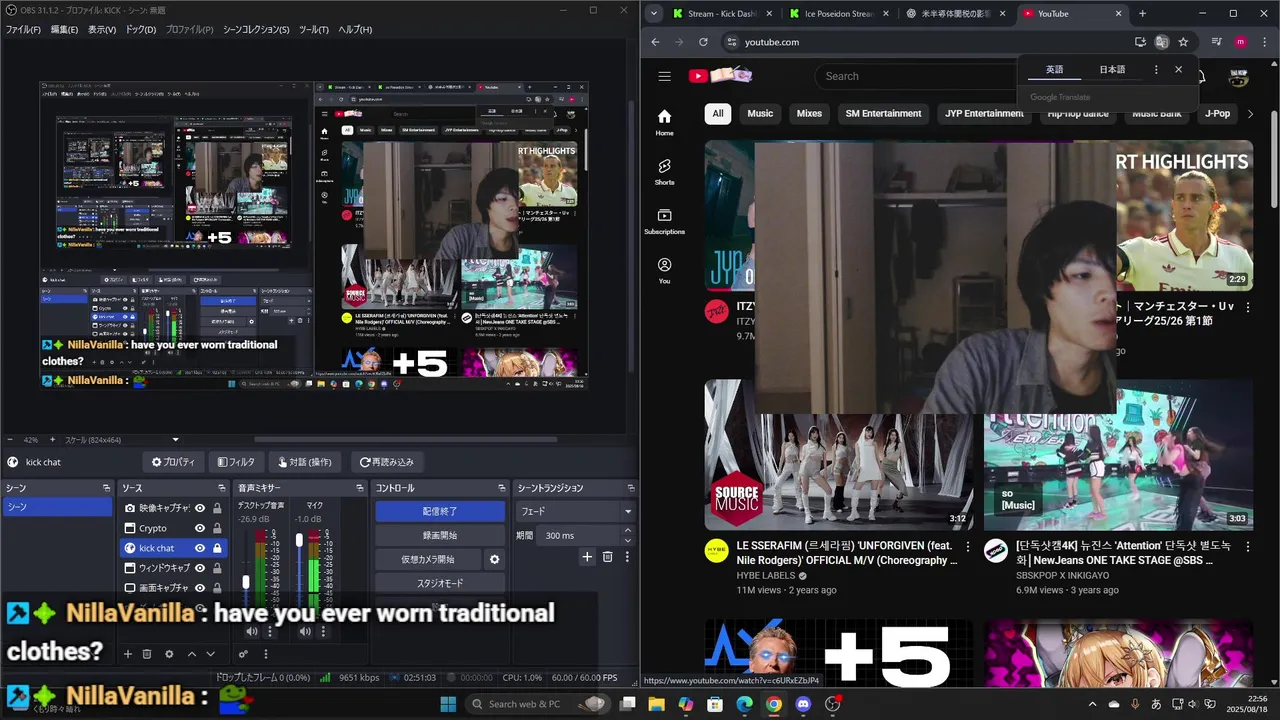Enable スタジオモード studio mode
The width and height of the screenshot is (1280, 720).
(440, 583)
